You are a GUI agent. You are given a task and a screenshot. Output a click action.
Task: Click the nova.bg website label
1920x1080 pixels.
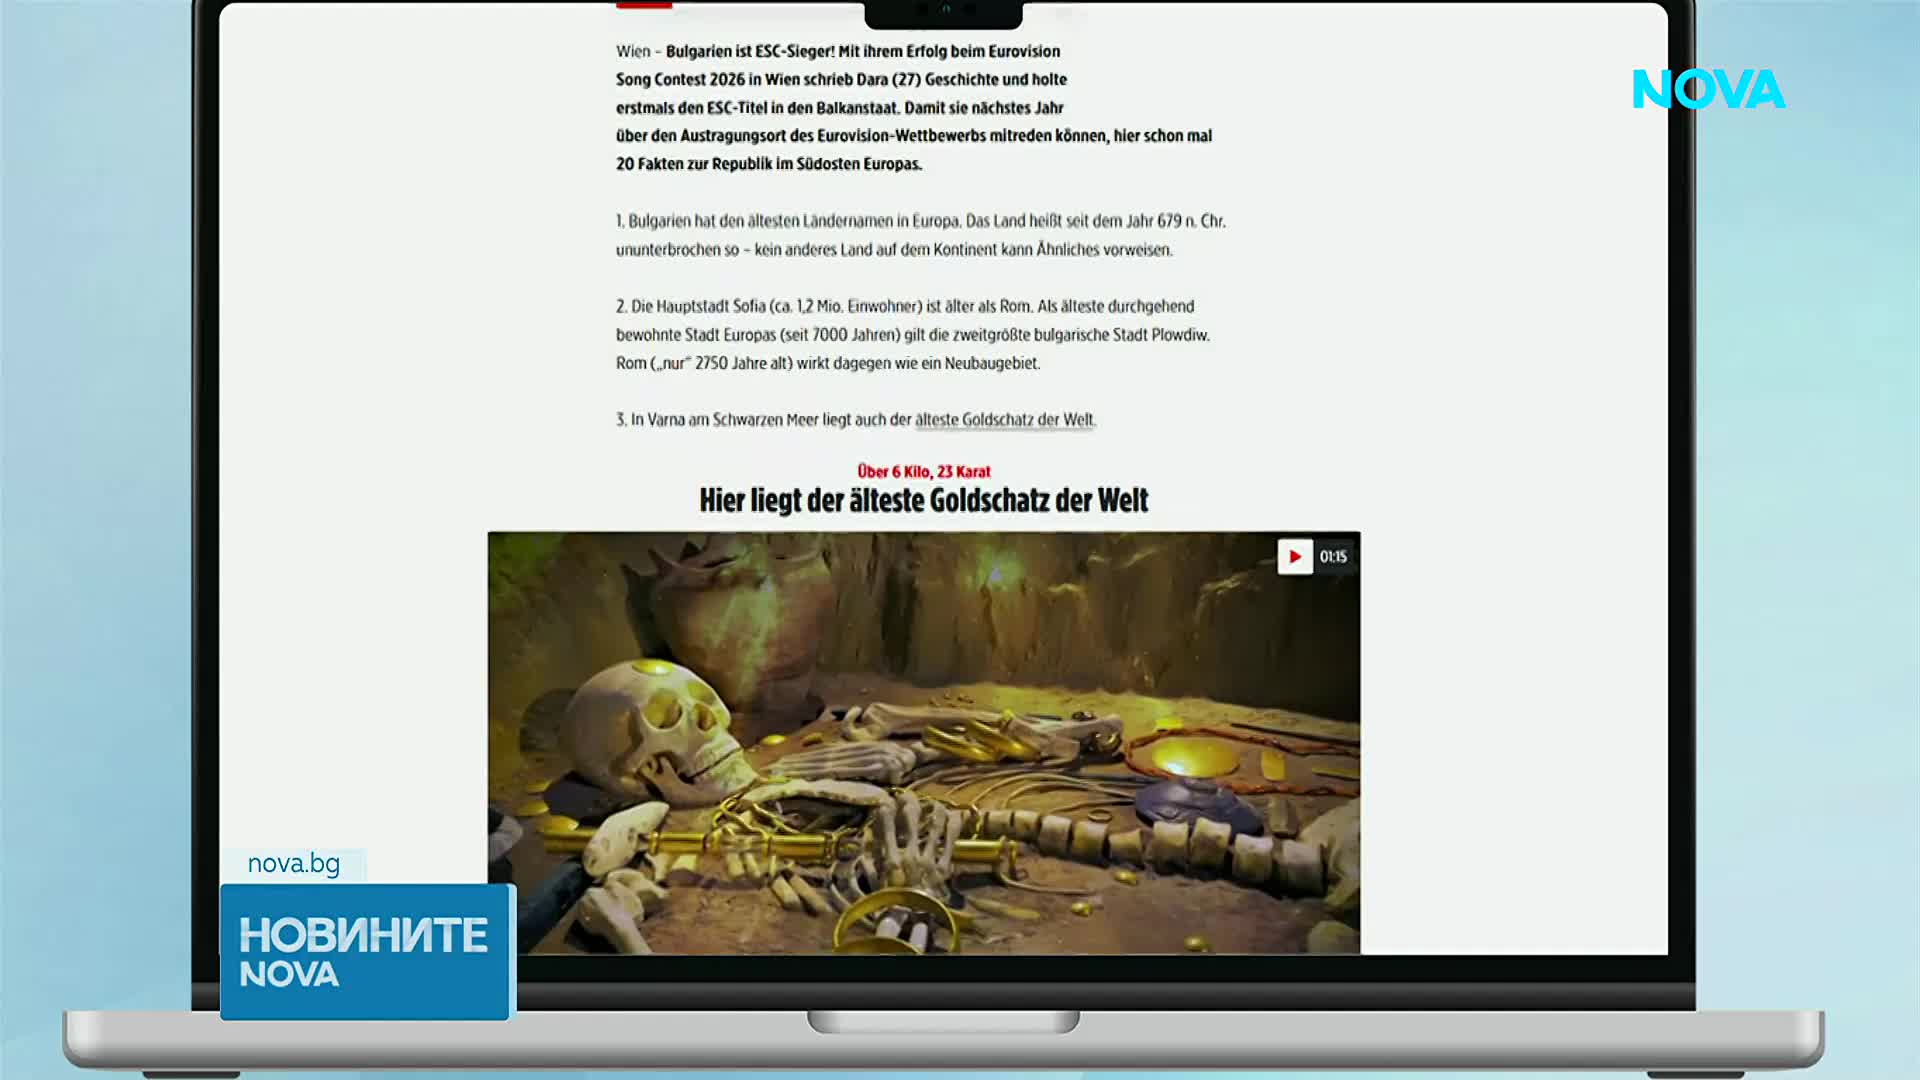click(294, 864)
